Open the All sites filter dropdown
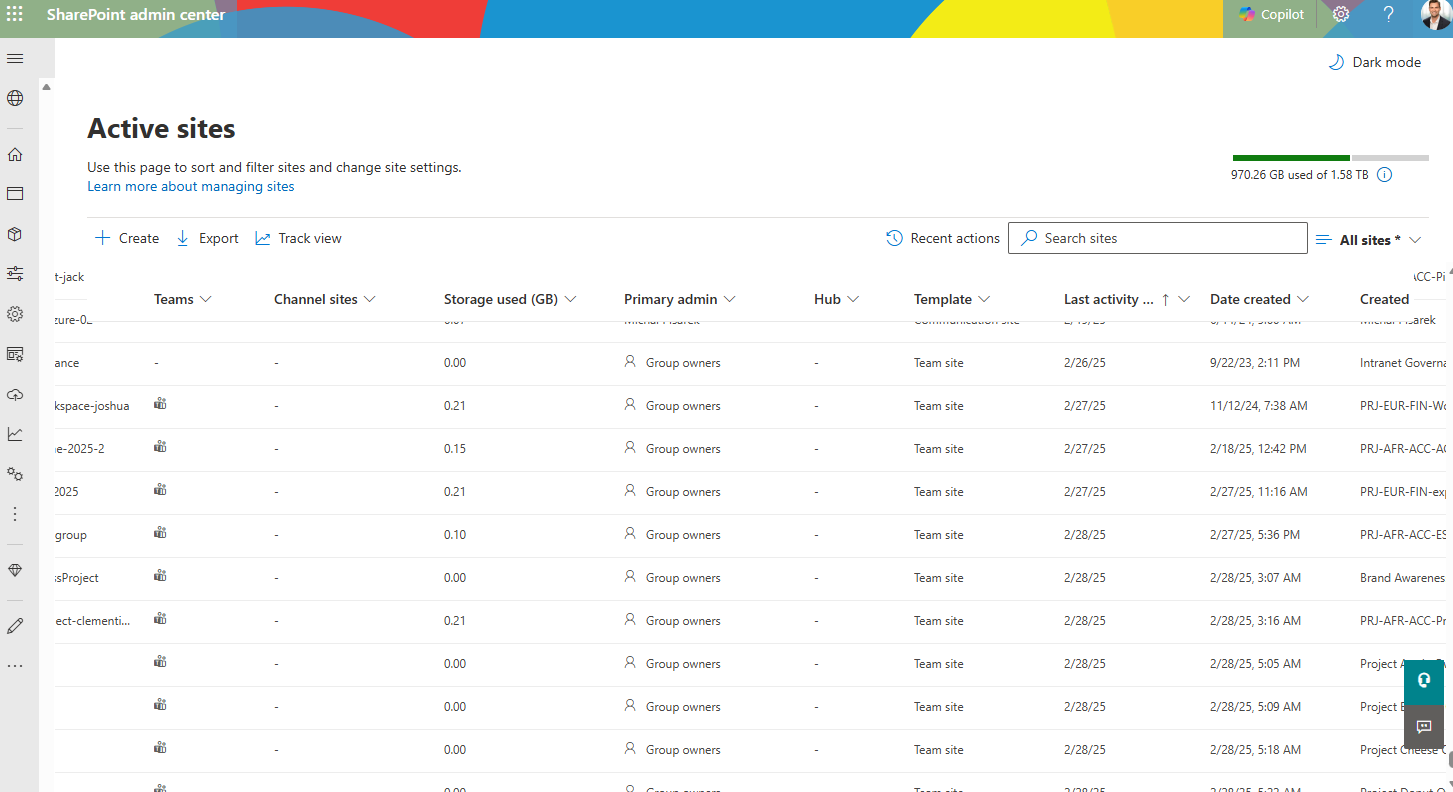This screenshot has width=1453, height=792. tap(1369, 239)
